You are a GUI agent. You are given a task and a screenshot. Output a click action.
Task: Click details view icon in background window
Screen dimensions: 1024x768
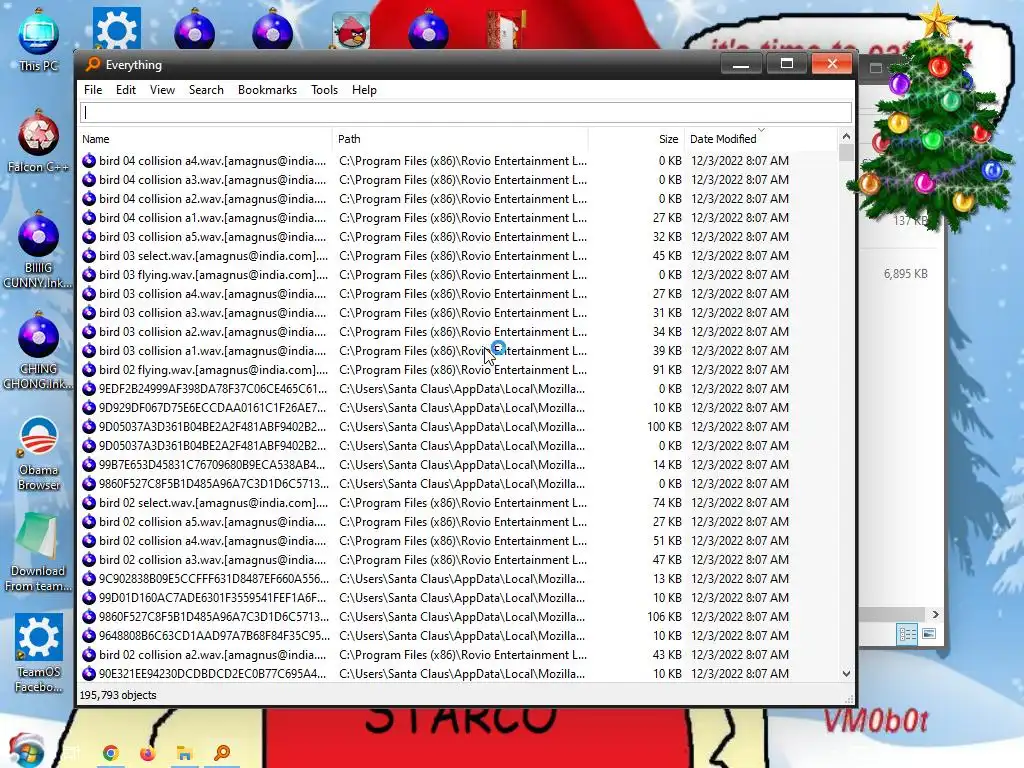tap(907, 634)
